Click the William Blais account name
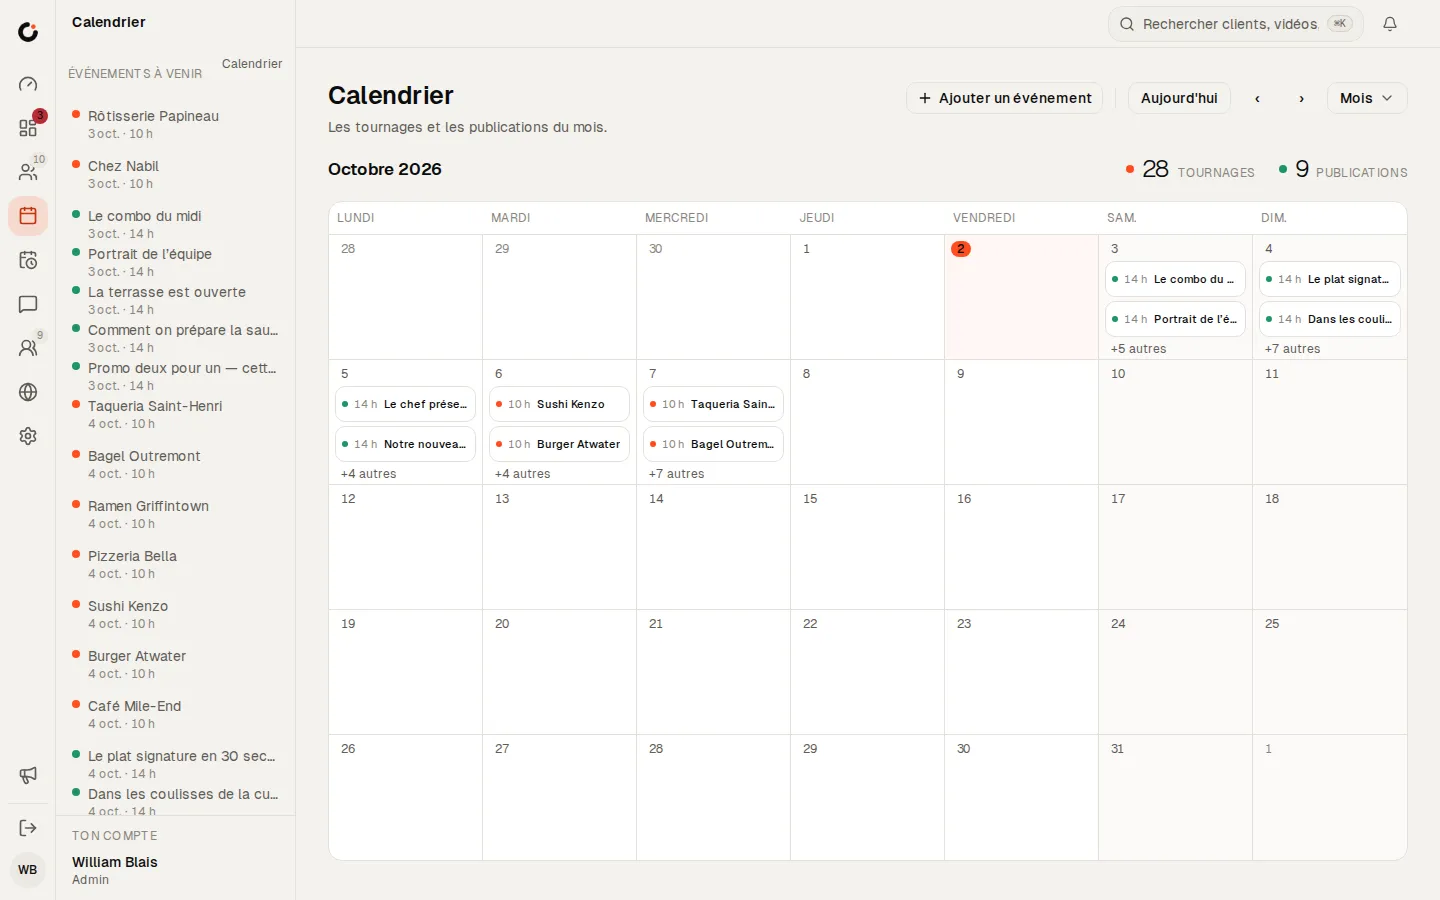The width and height of the screenshot is (1440, 900). point(115,862)
